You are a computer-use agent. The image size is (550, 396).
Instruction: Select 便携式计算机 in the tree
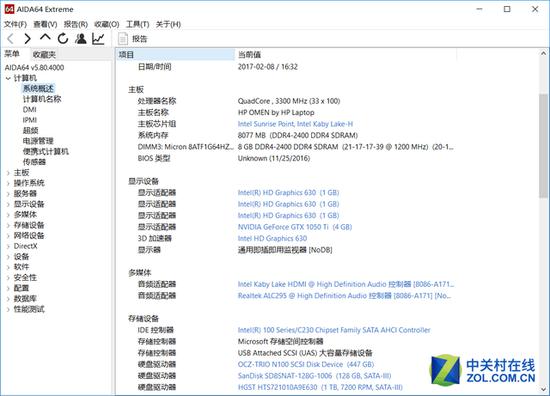tap(46, 152)
